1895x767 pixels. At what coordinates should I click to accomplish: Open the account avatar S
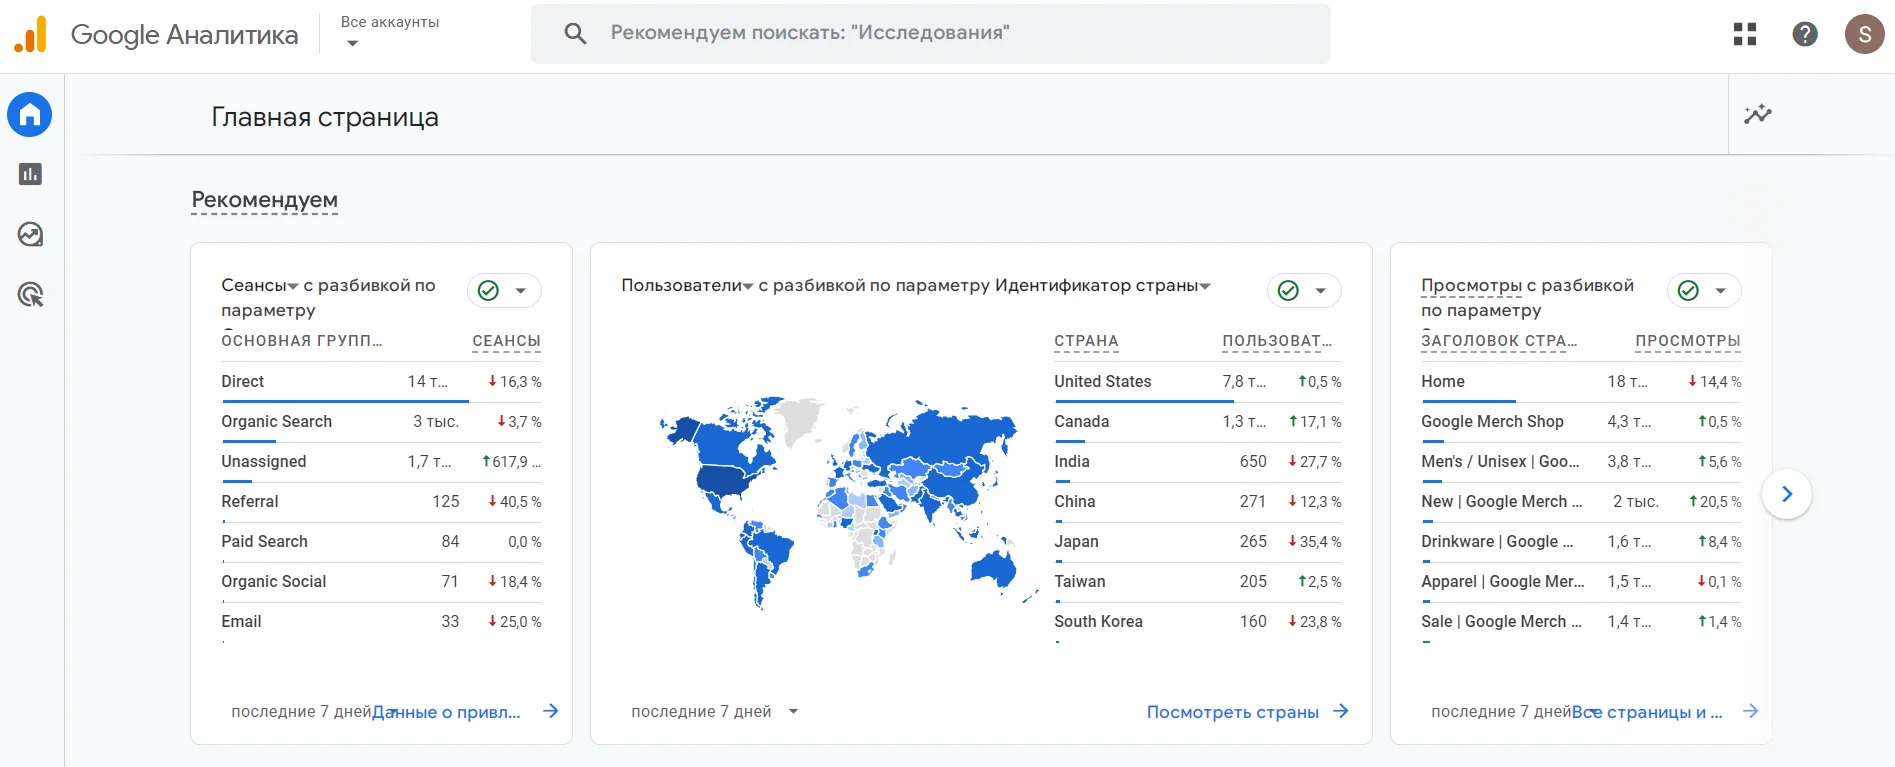[1864, 34]
